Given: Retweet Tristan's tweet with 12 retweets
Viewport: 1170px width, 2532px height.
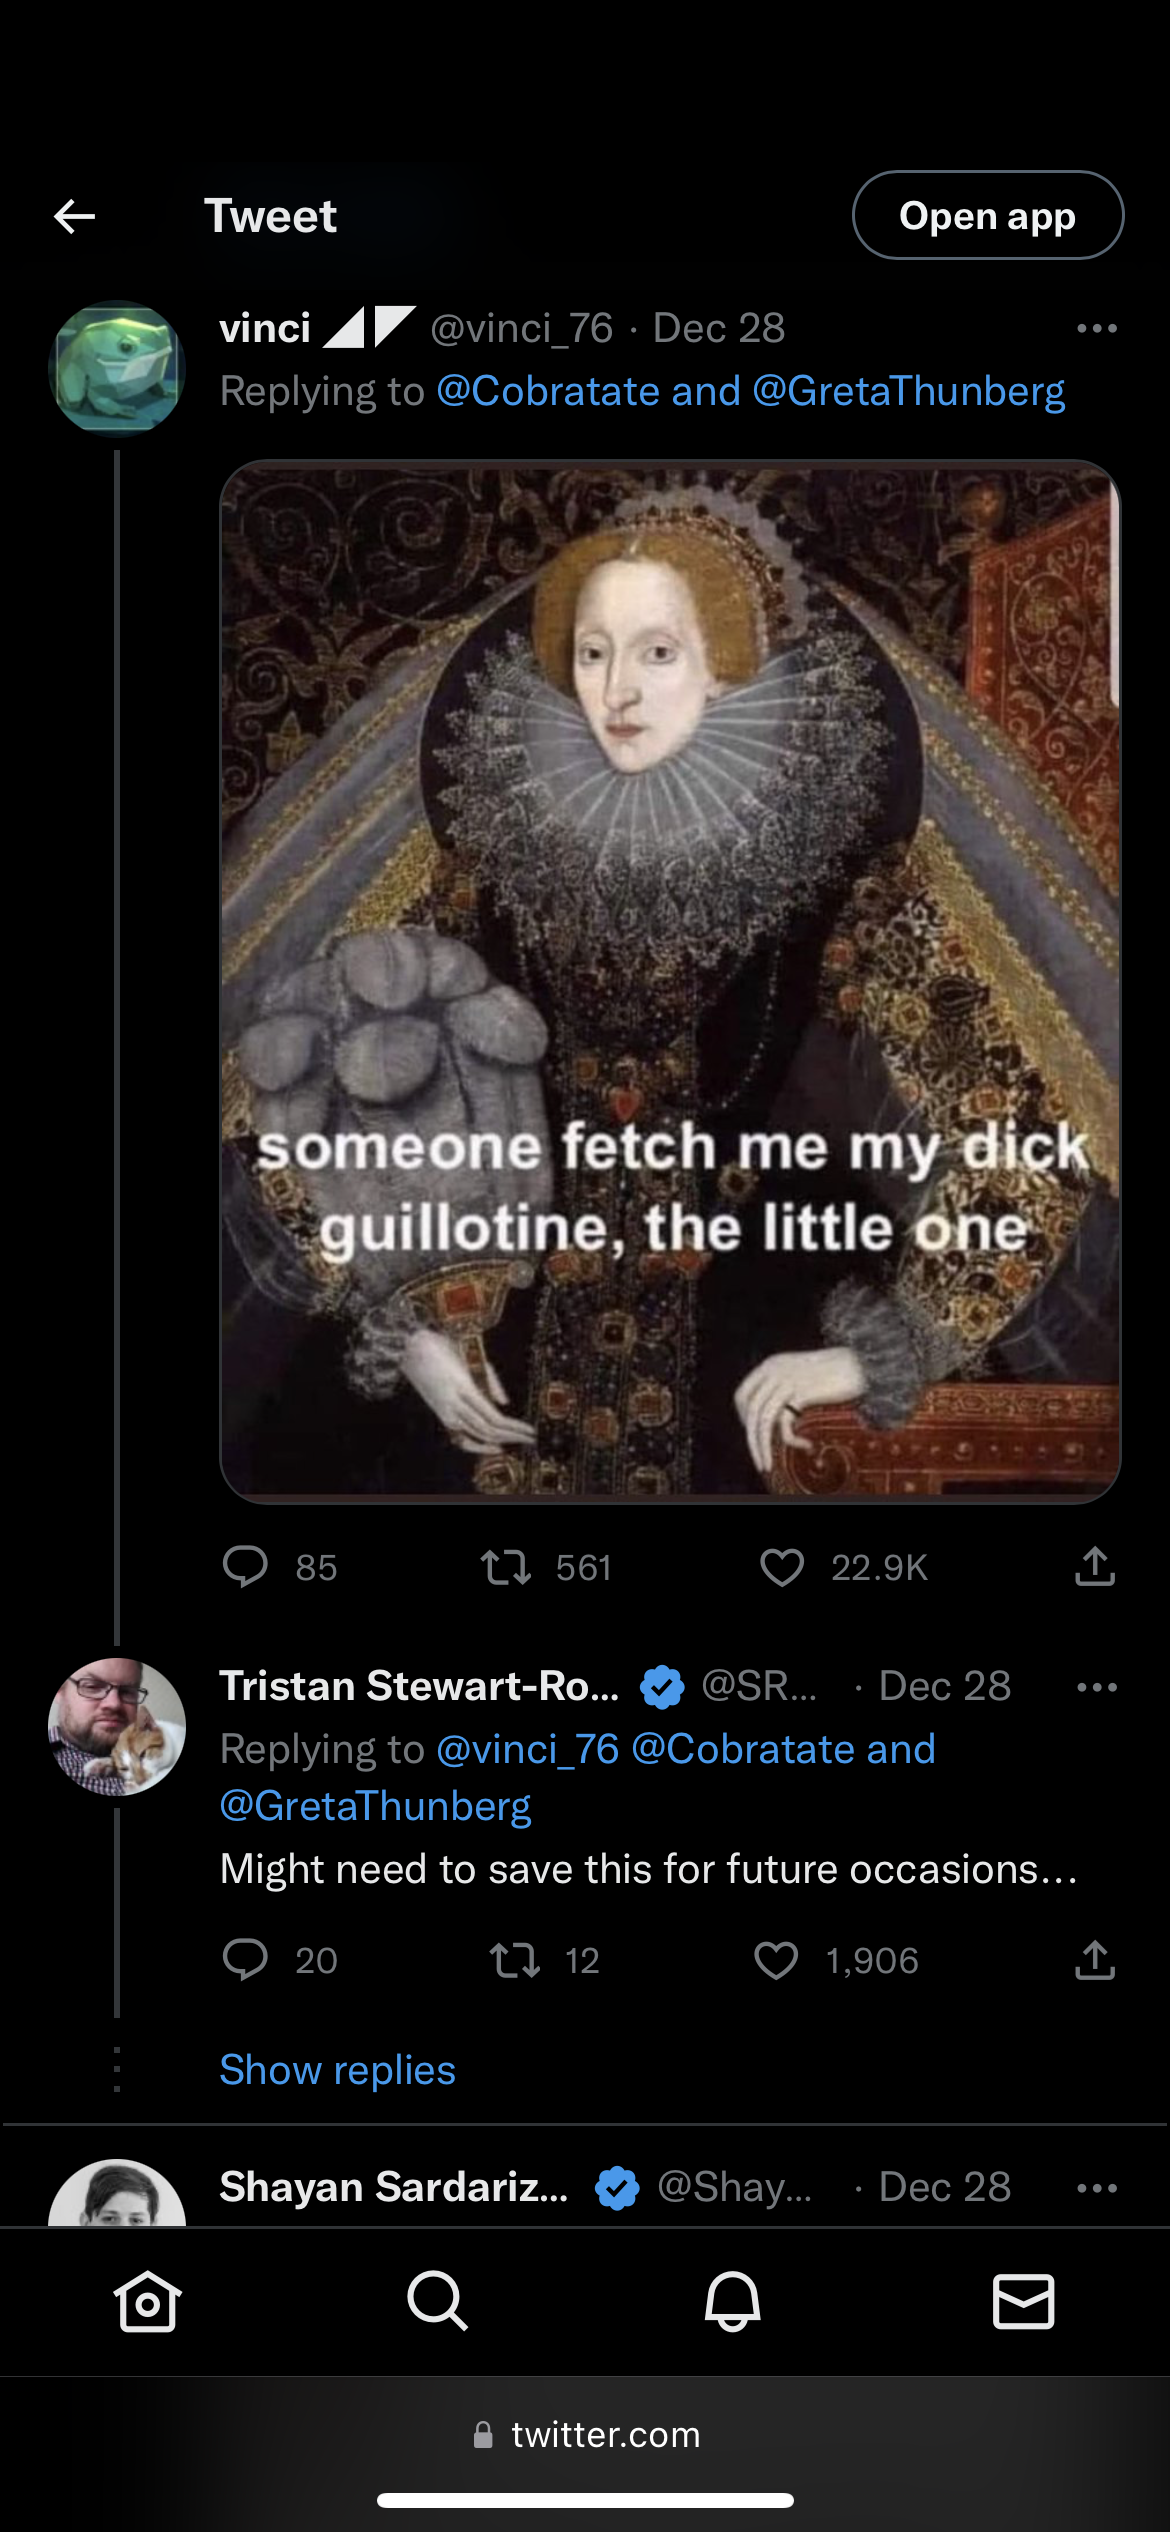Looking at the screenshot, I should tap(514, 1960).
